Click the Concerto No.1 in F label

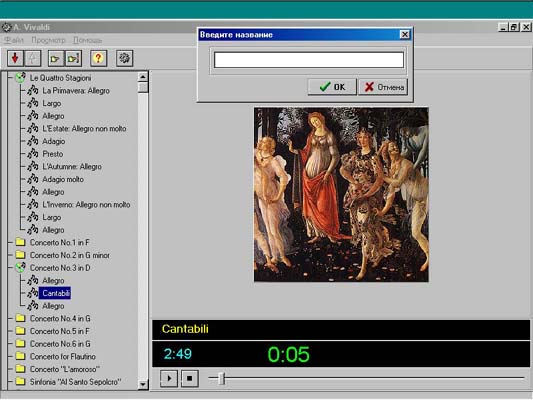click(x=59, y=242)
